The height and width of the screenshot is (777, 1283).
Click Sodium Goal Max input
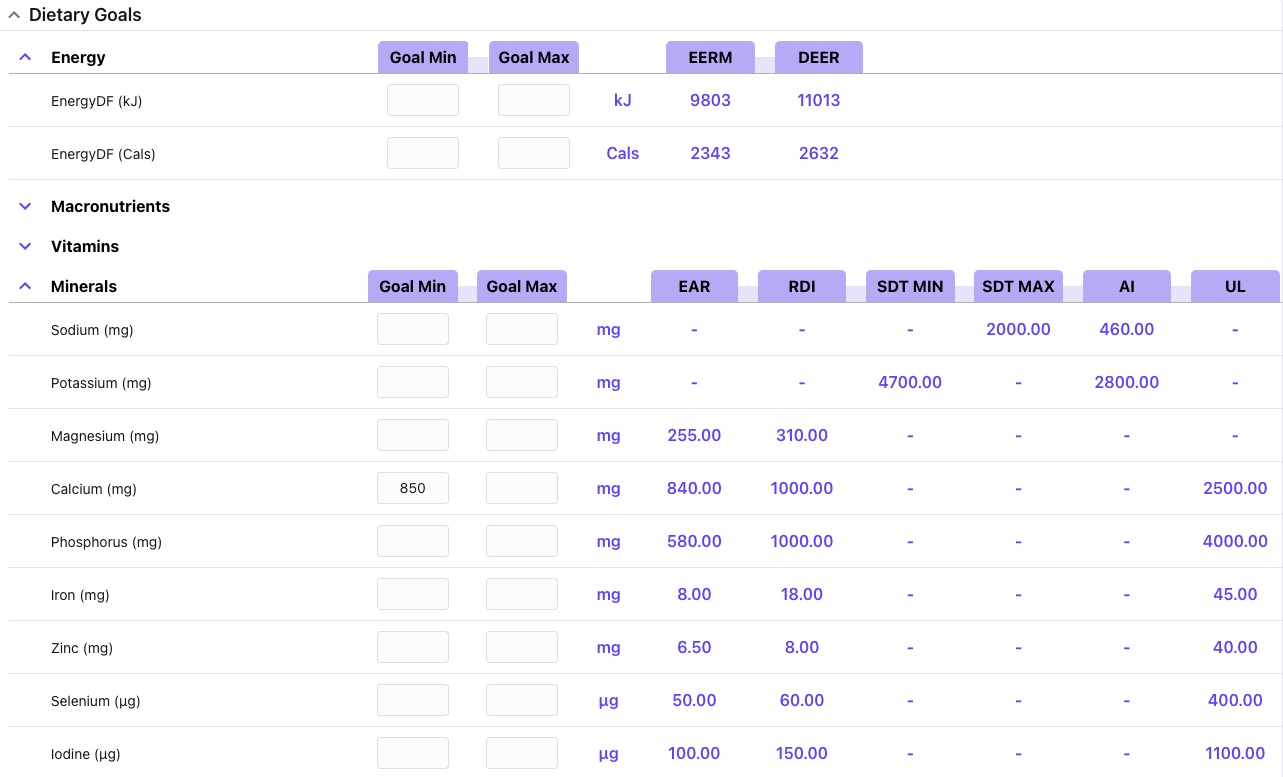pos(522,329)
